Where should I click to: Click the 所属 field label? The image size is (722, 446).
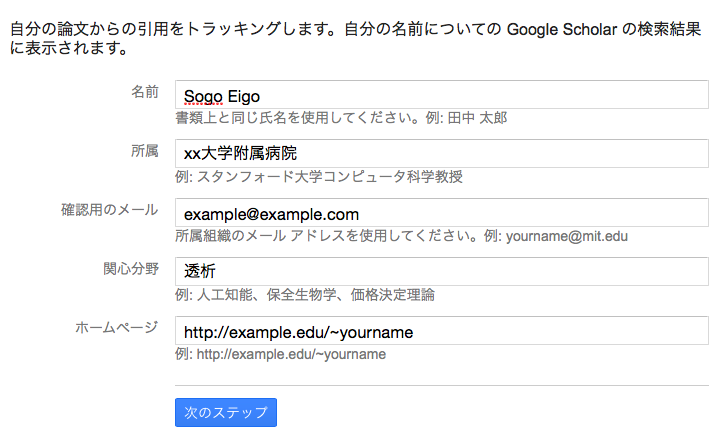point(144,151)
